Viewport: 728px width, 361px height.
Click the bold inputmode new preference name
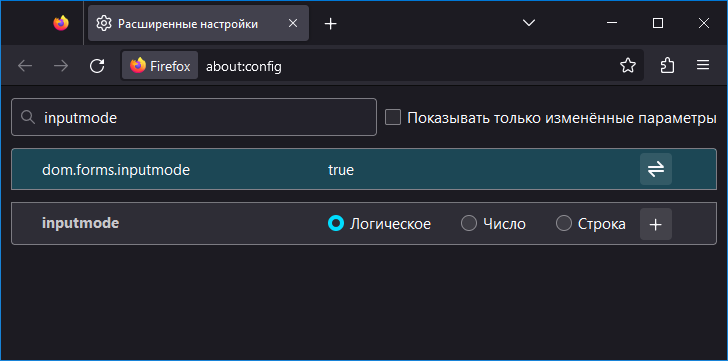pyautogui.click(x=81, y=223)
